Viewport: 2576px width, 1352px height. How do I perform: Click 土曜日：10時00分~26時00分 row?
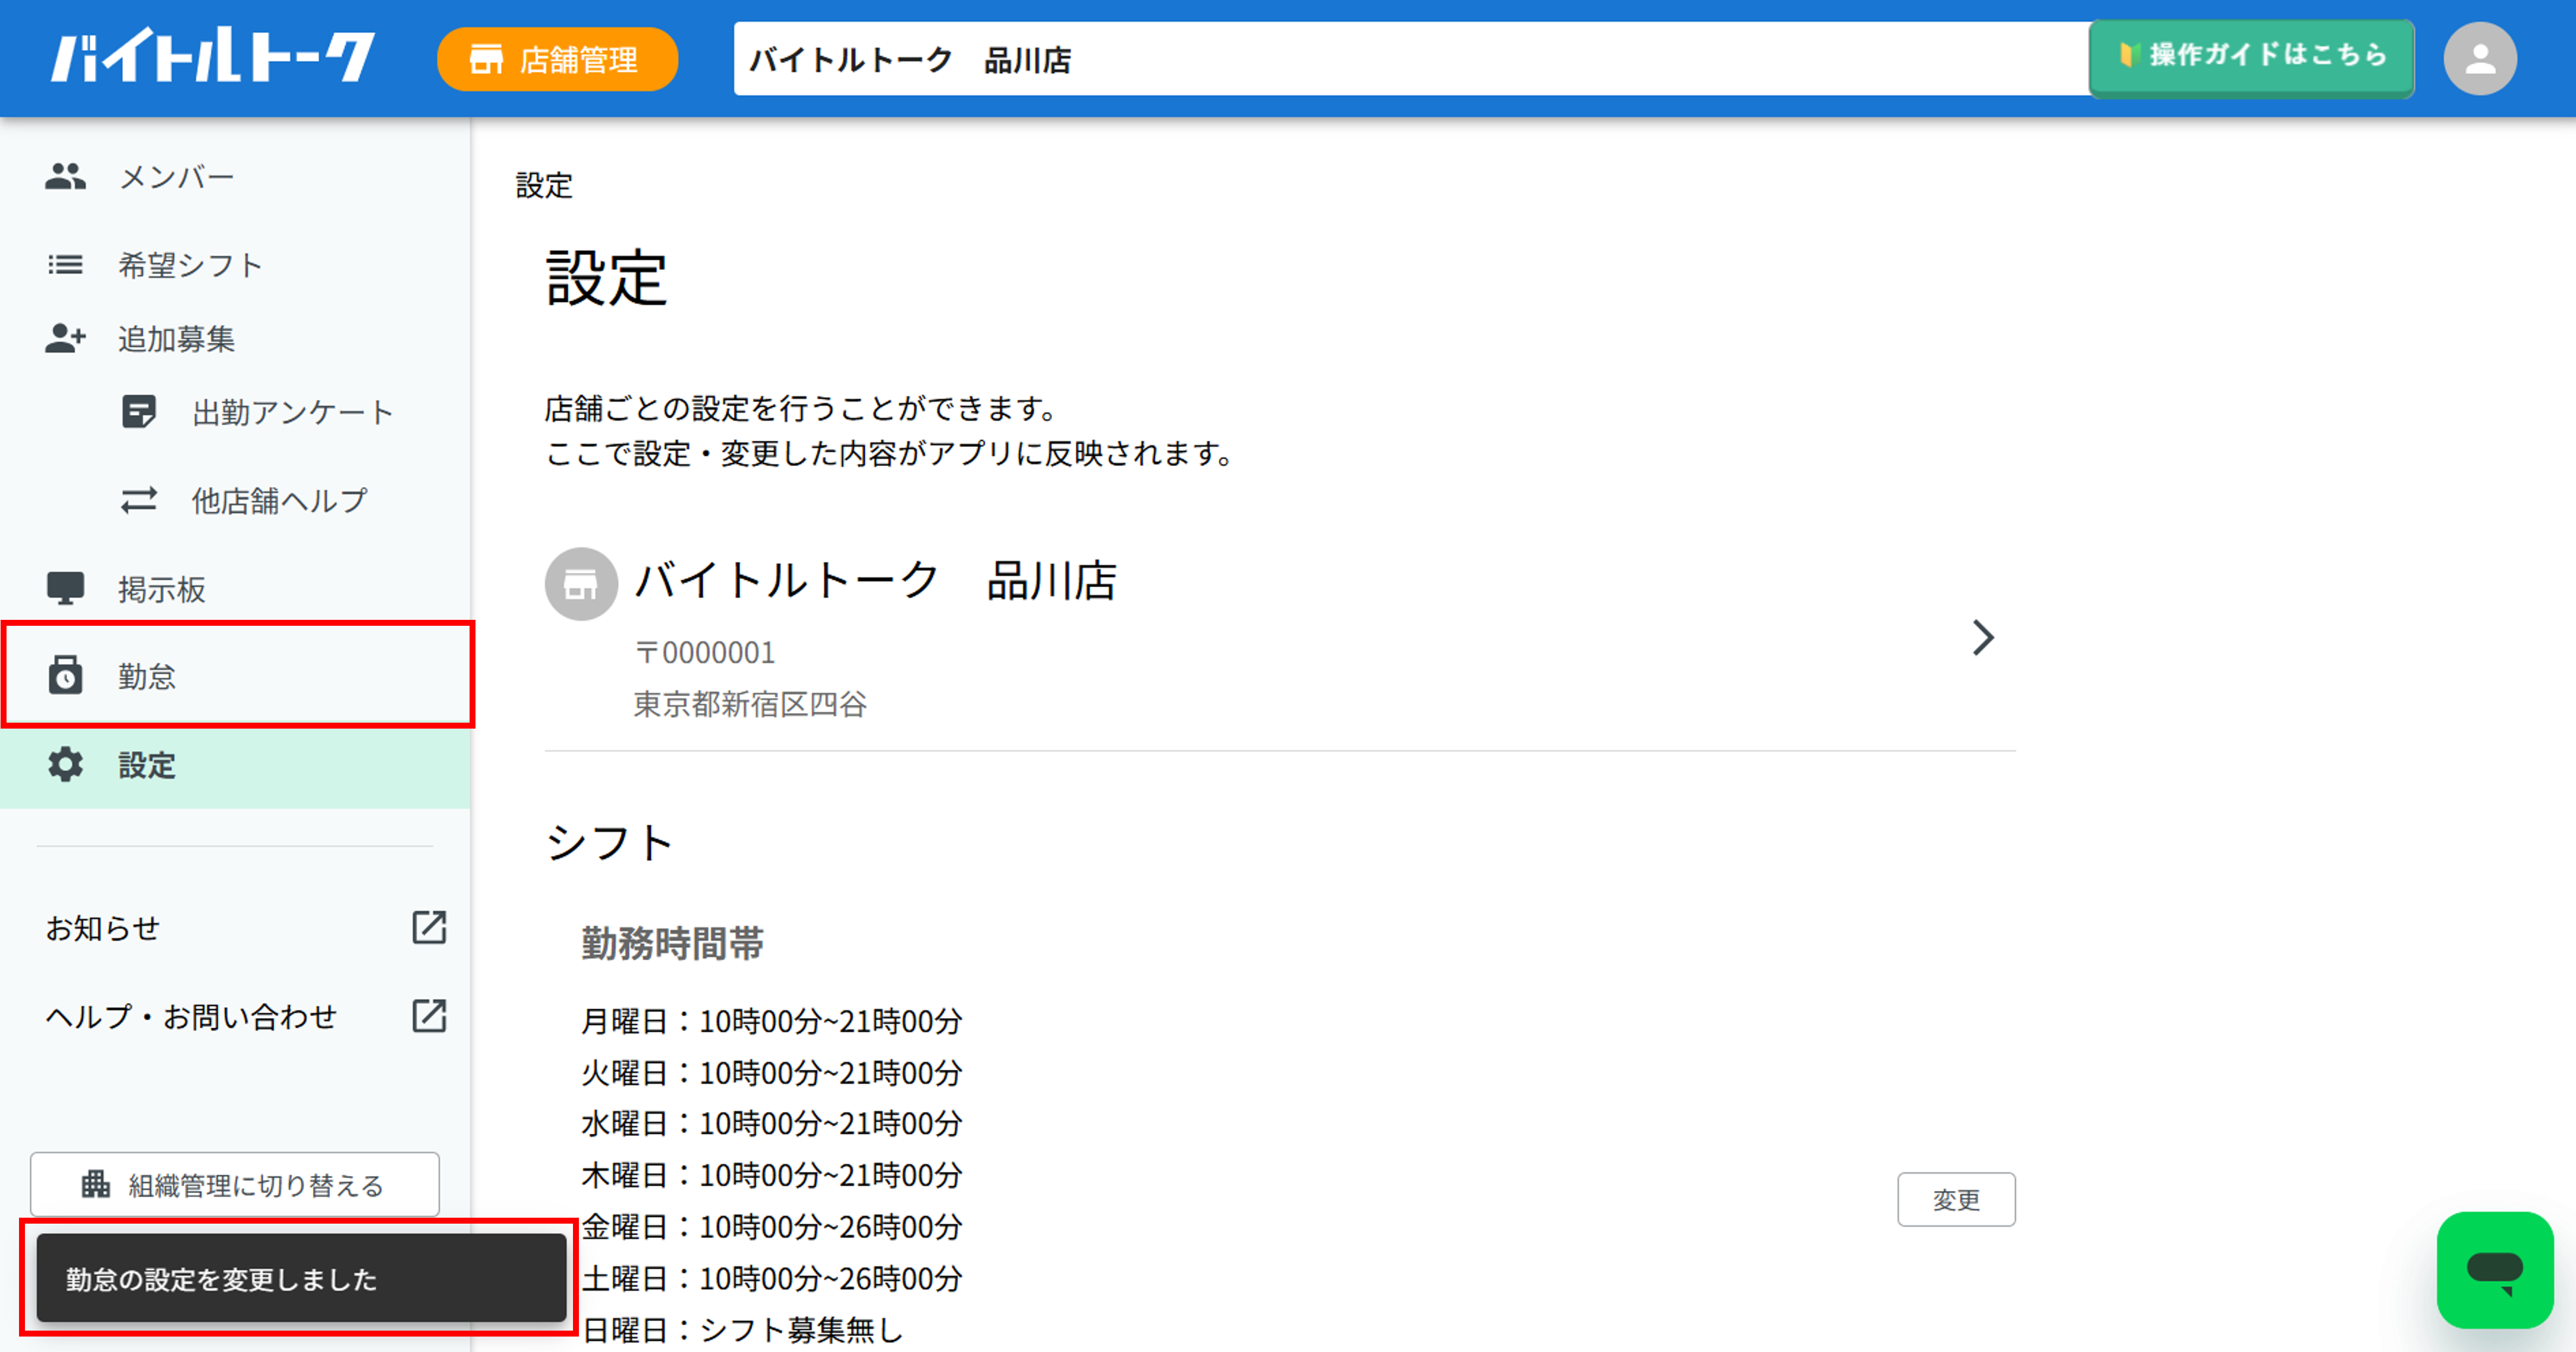pyautogui.click(x=771, y=1279)
